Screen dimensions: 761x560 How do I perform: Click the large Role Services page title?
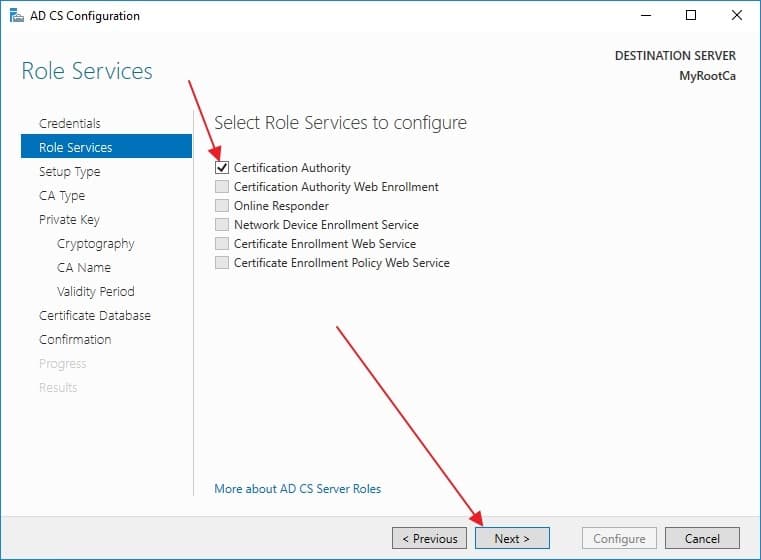[87, 71]
